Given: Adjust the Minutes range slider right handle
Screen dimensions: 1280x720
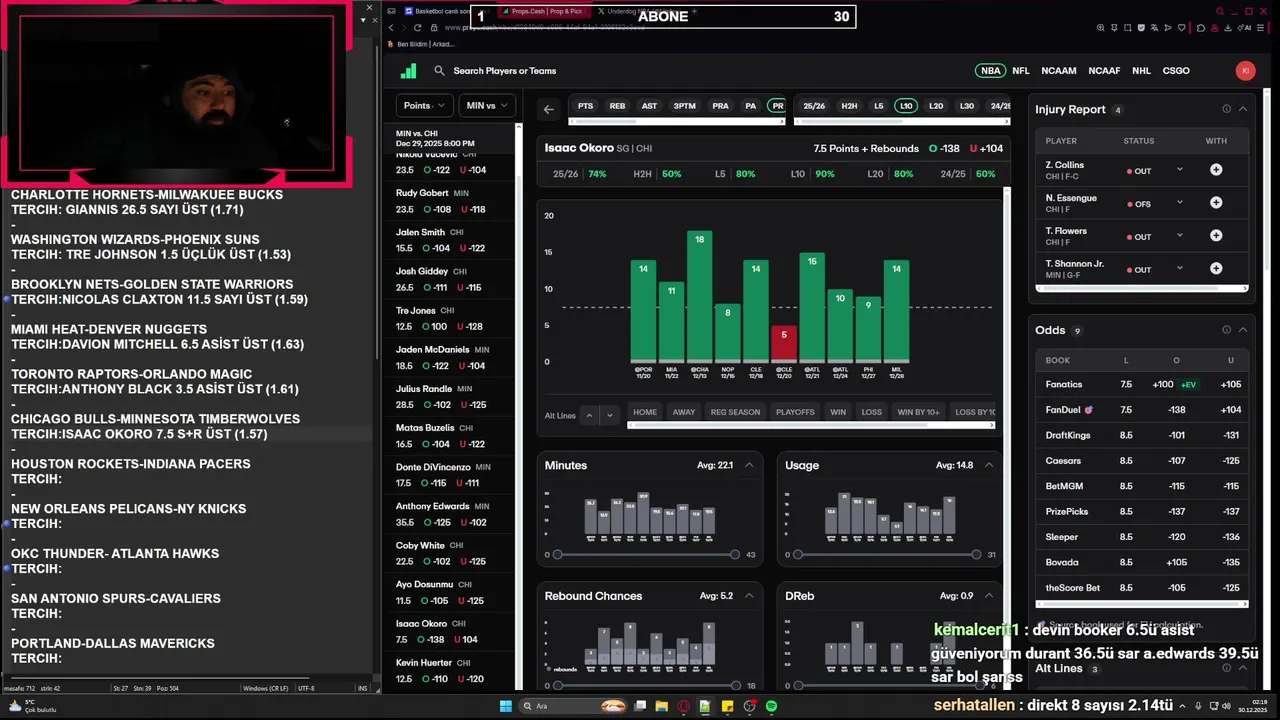Looking at the screenshot, I should coord(735,554).
